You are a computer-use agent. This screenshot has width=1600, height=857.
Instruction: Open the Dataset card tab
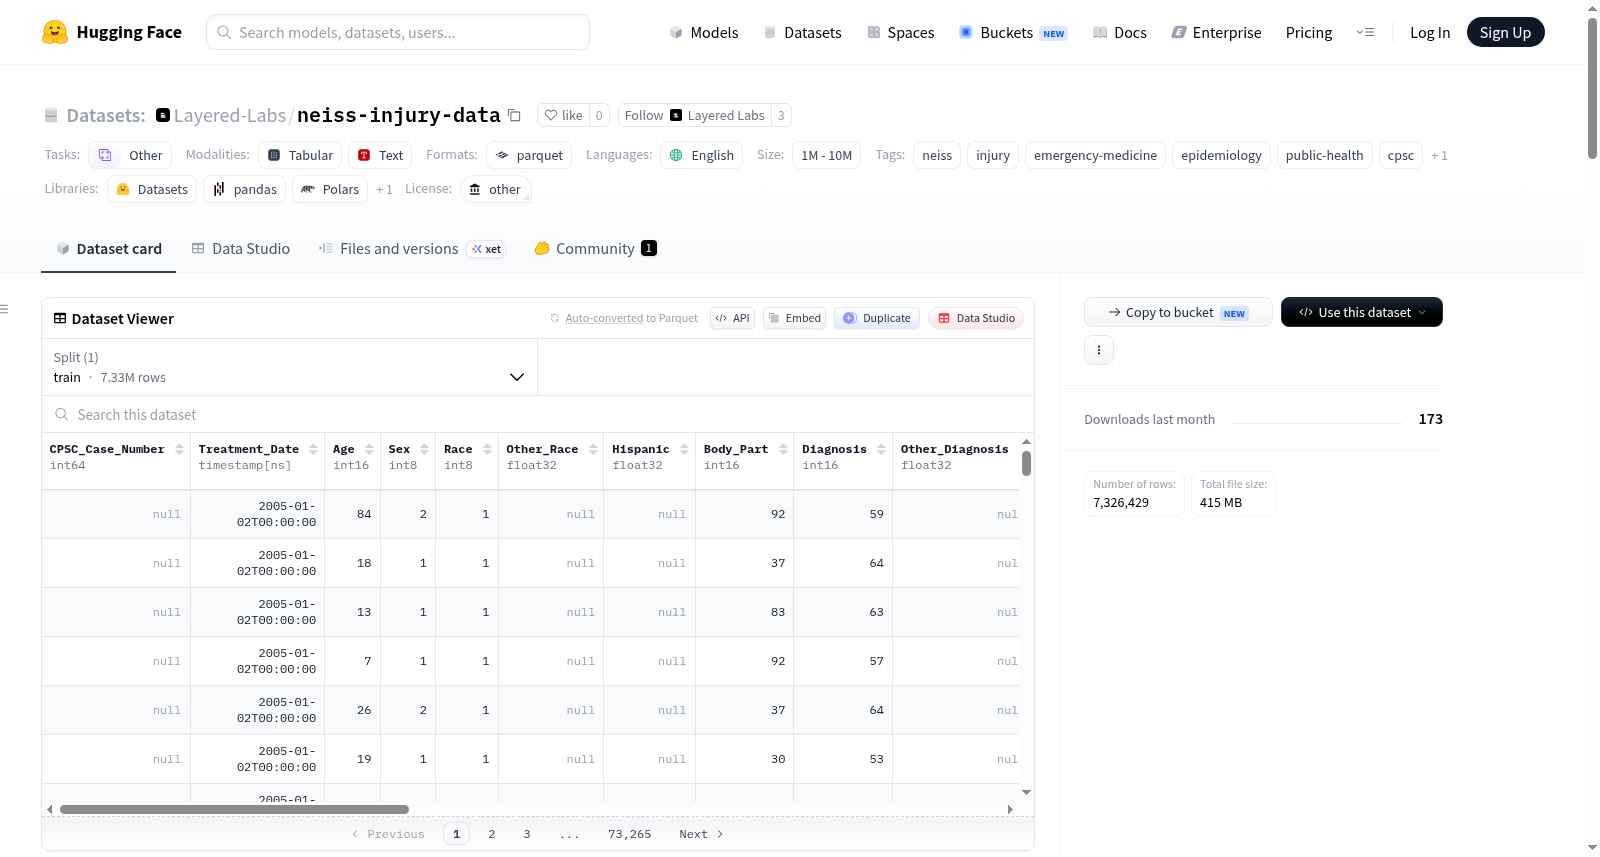tap(108, 248)
